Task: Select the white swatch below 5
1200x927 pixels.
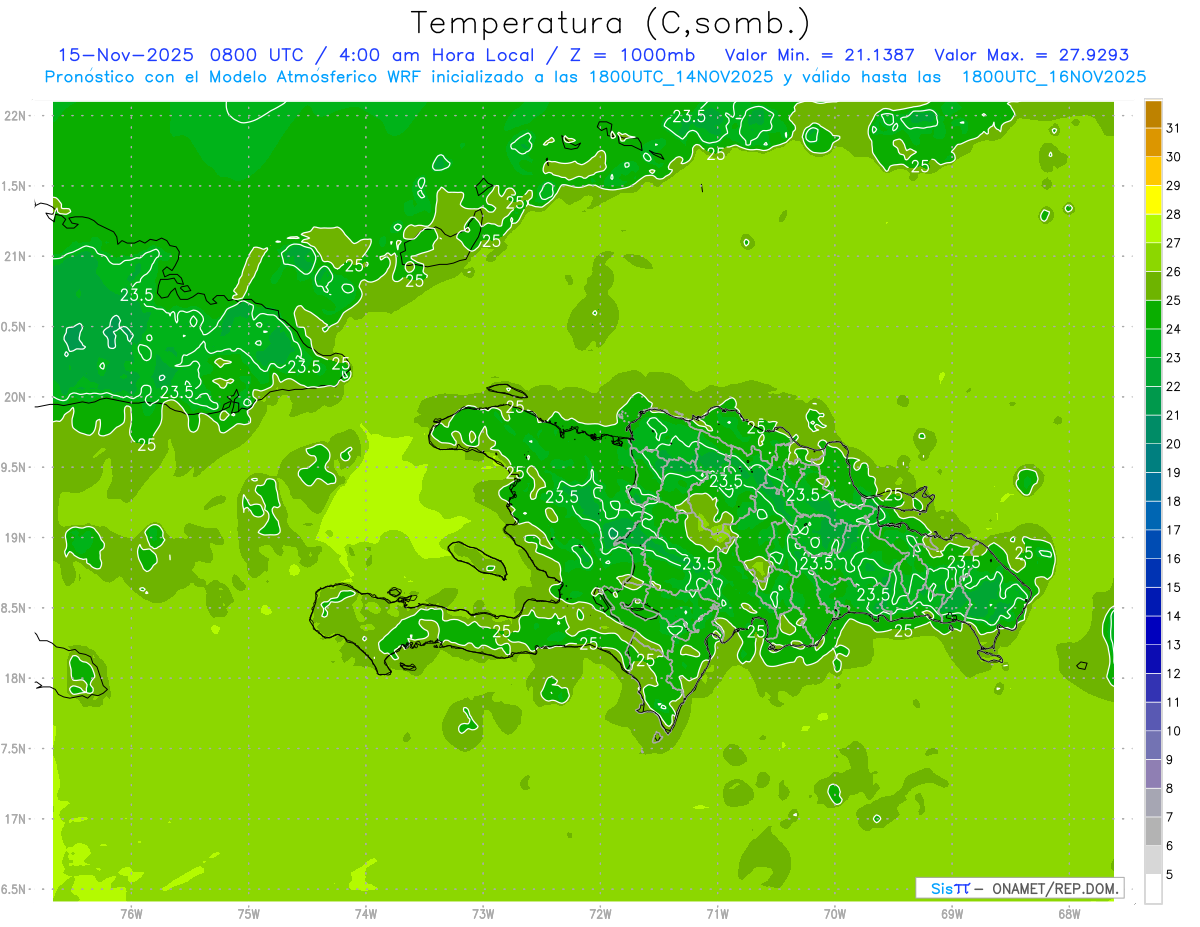Action: pyautogui.click(x=1153, y=889)
